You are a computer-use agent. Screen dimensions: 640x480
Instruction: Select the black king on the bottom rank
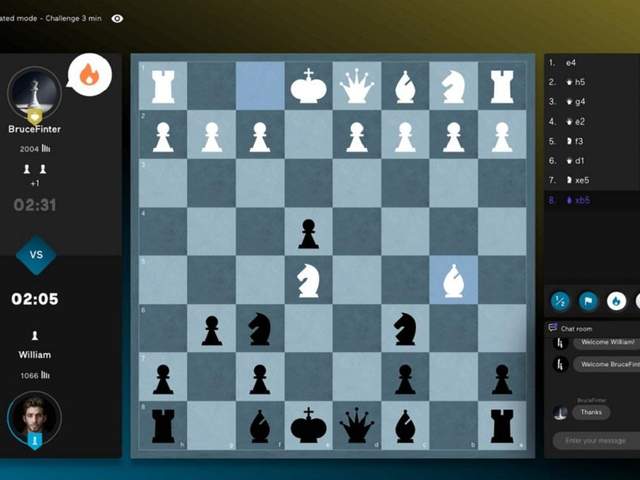308,425
